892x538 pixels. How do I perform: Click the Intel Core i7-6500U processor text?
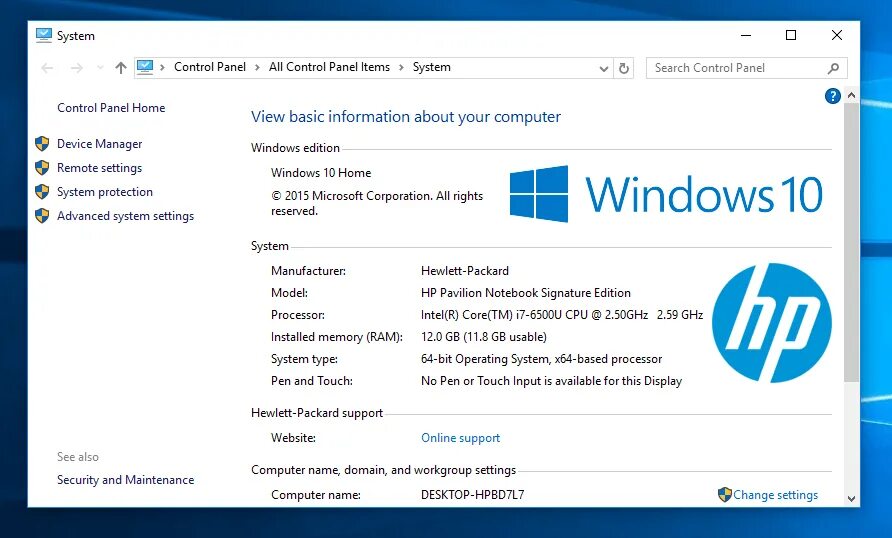tap(562, 315)
